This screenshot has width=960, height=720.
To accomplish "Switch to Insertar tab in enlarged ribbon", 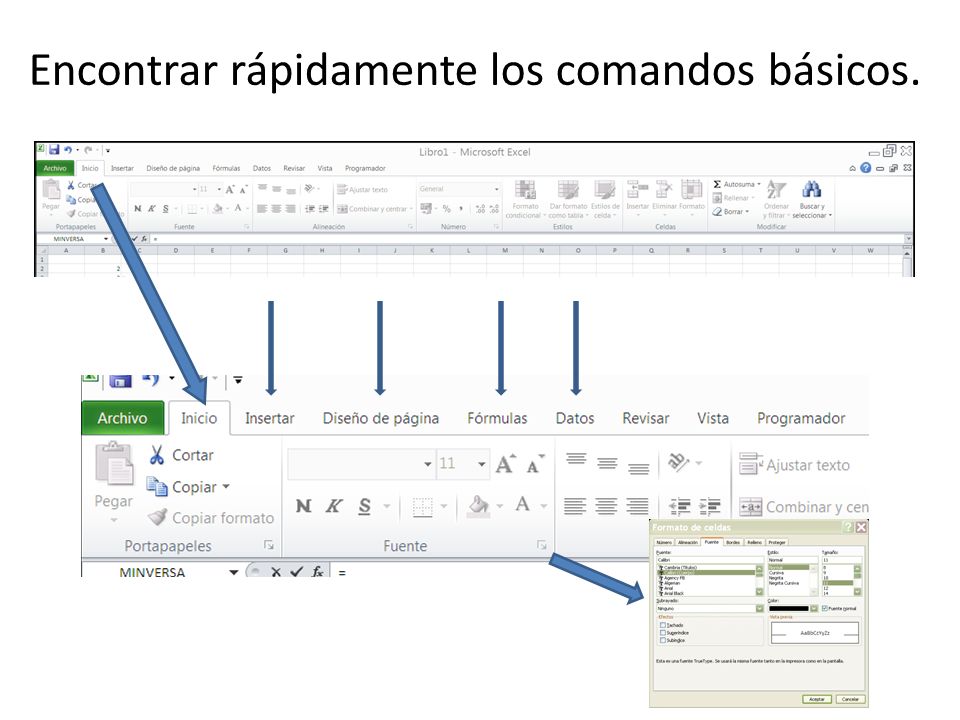I will tap(269, 418).
